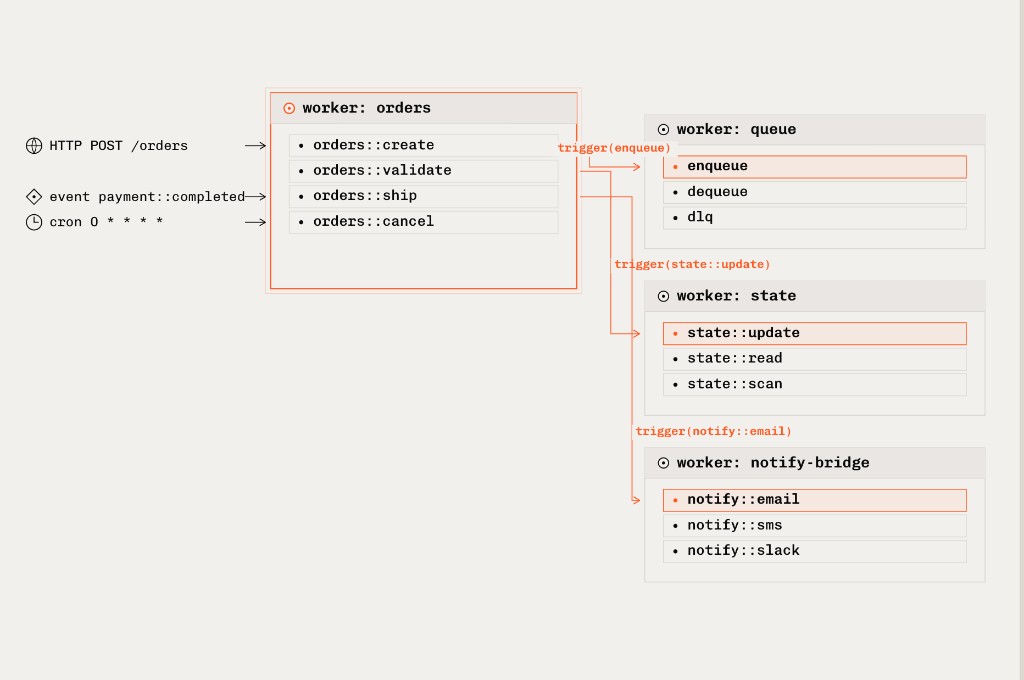Click the target icon in worker: queue header
This screenshot has height=680, width=1024.
(663, 130)
